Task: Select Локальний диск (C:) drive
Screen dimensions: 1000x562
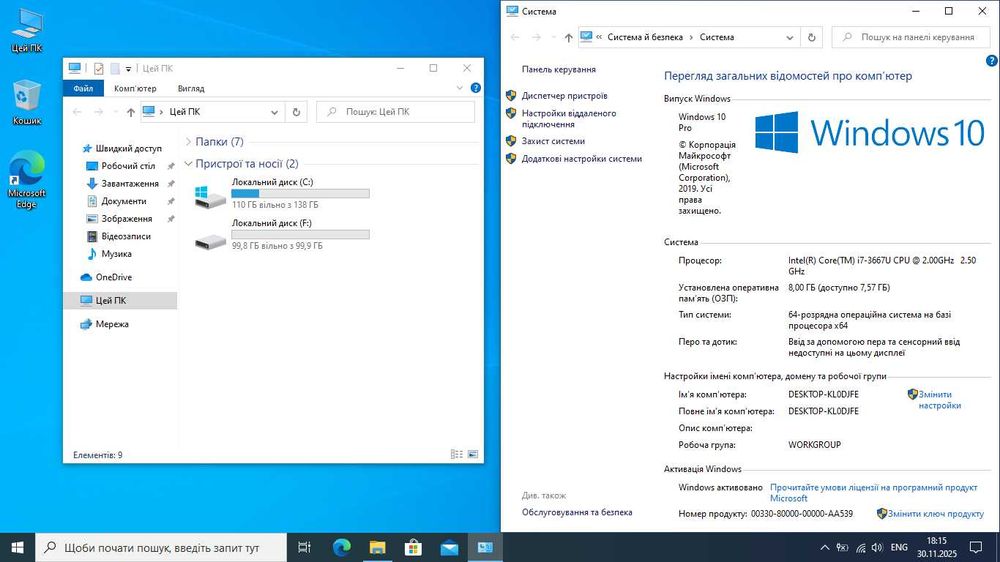Action: [281, 193]
